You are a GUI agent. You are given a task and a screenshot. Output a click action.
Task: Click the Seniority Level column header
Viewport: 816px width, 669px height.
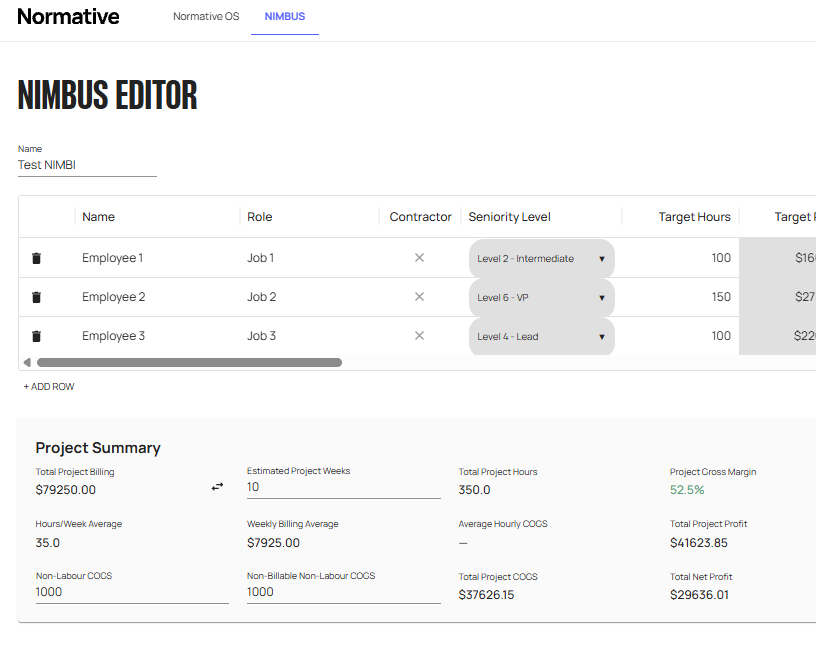pos(509,217)
